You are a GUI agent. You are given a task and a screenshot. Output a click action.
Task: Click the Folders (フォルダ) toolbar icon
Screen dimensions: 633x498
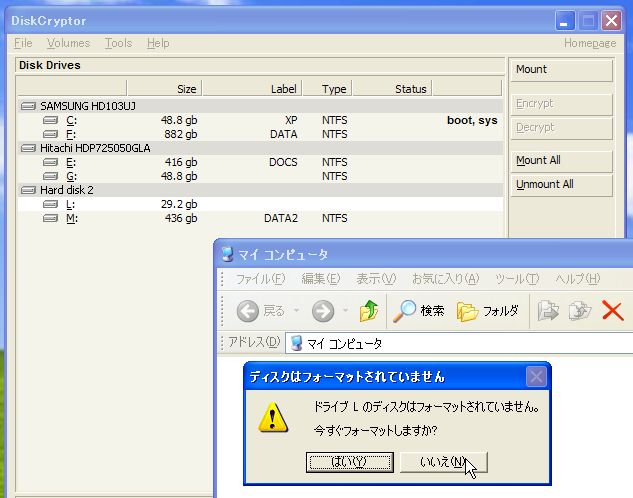click(x=467, y=311)
